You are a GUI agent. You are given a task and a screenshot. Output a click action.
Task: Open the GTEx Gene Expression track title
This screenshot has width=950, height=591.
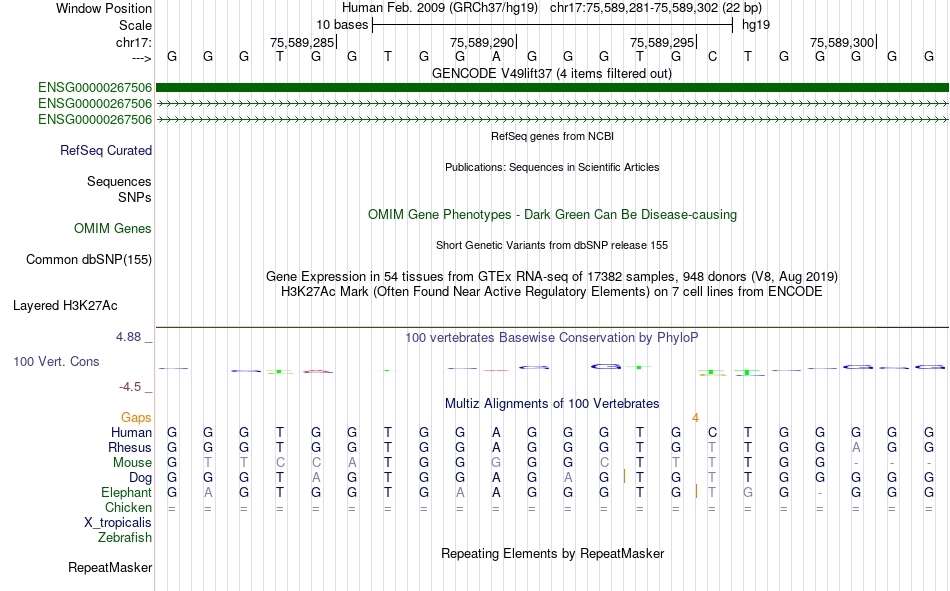(552, 276)
